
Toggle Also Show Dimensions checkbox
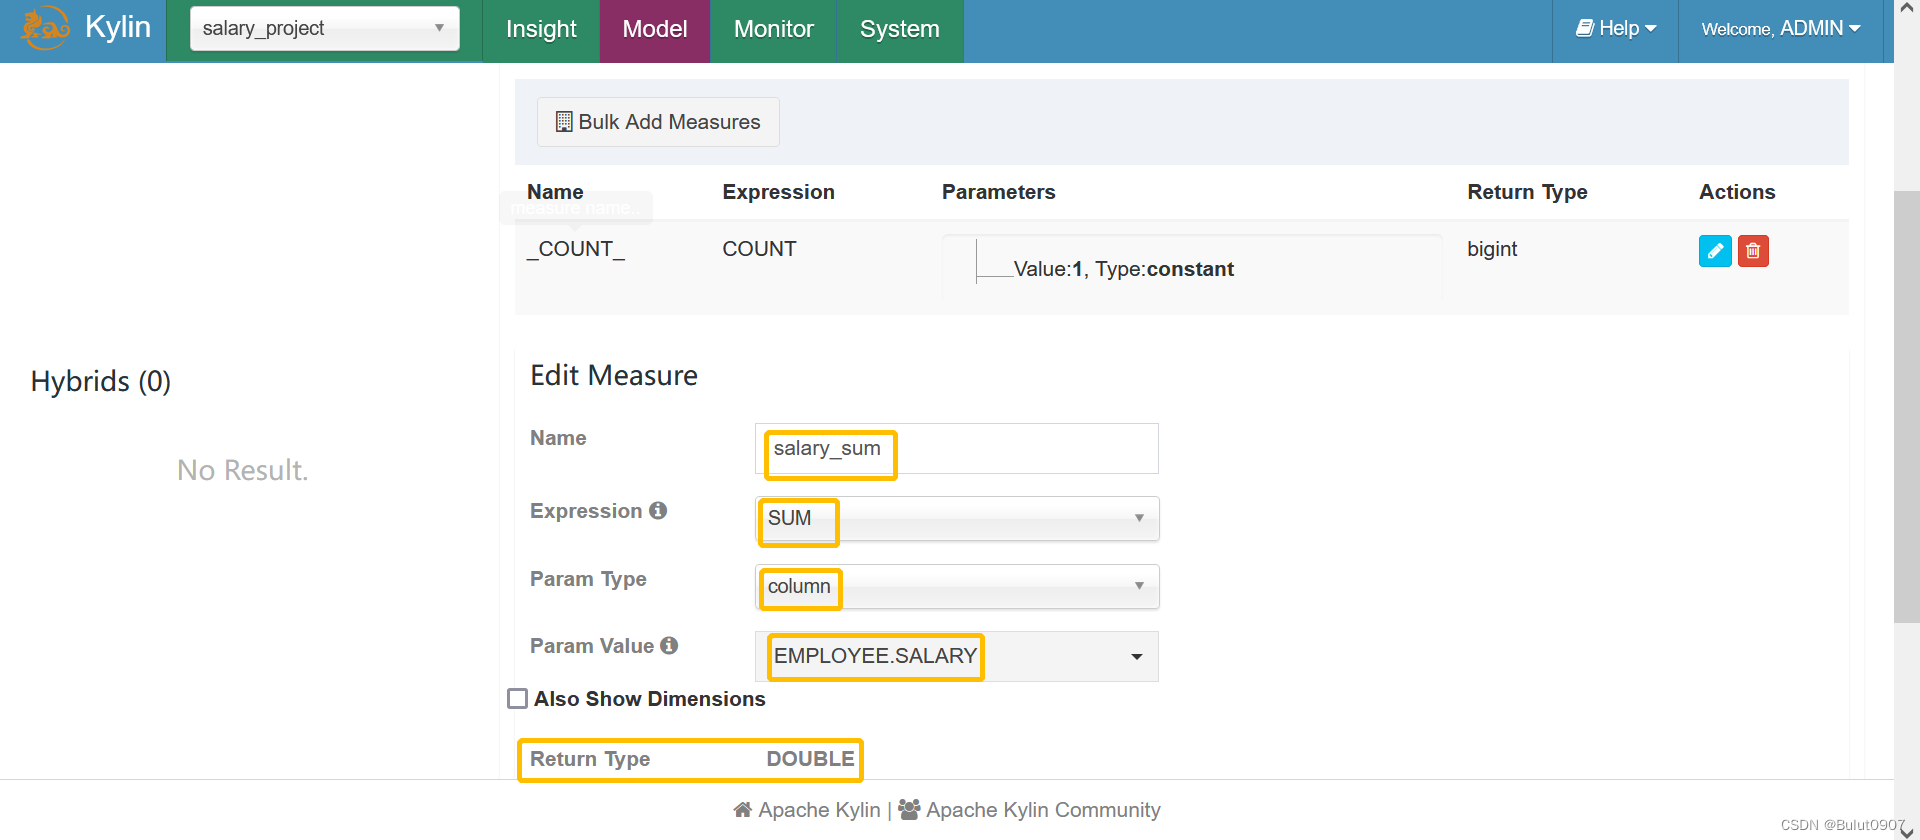[x=517, y=699]
